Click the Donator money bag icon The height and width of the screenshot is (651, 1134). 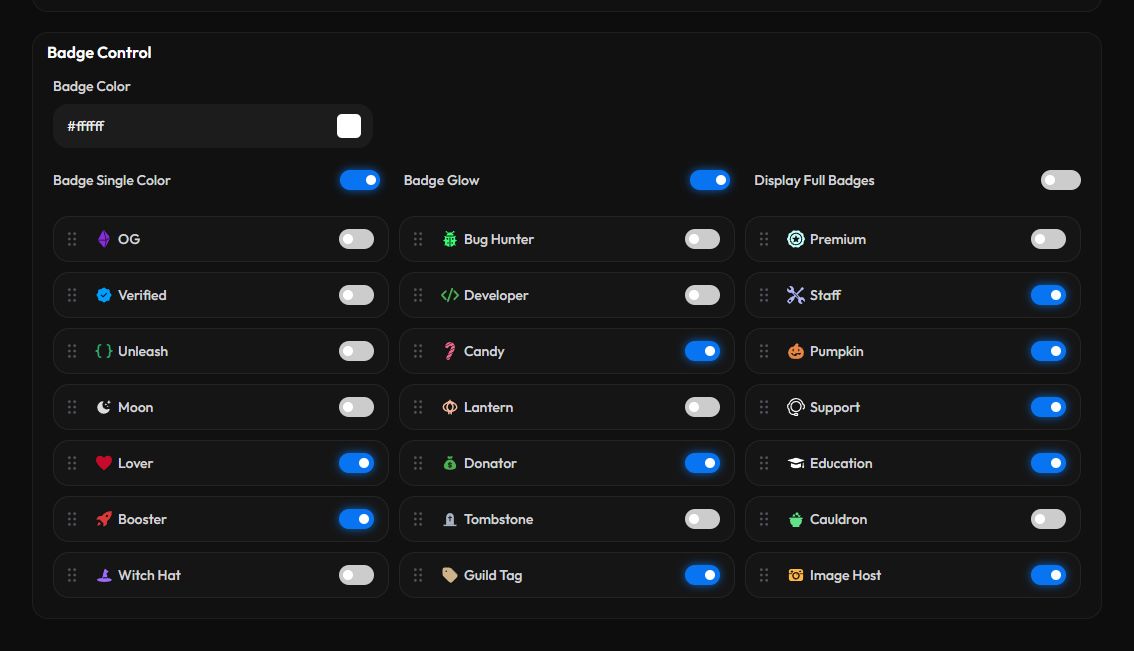pyautogui.click(x=450, y=463)
